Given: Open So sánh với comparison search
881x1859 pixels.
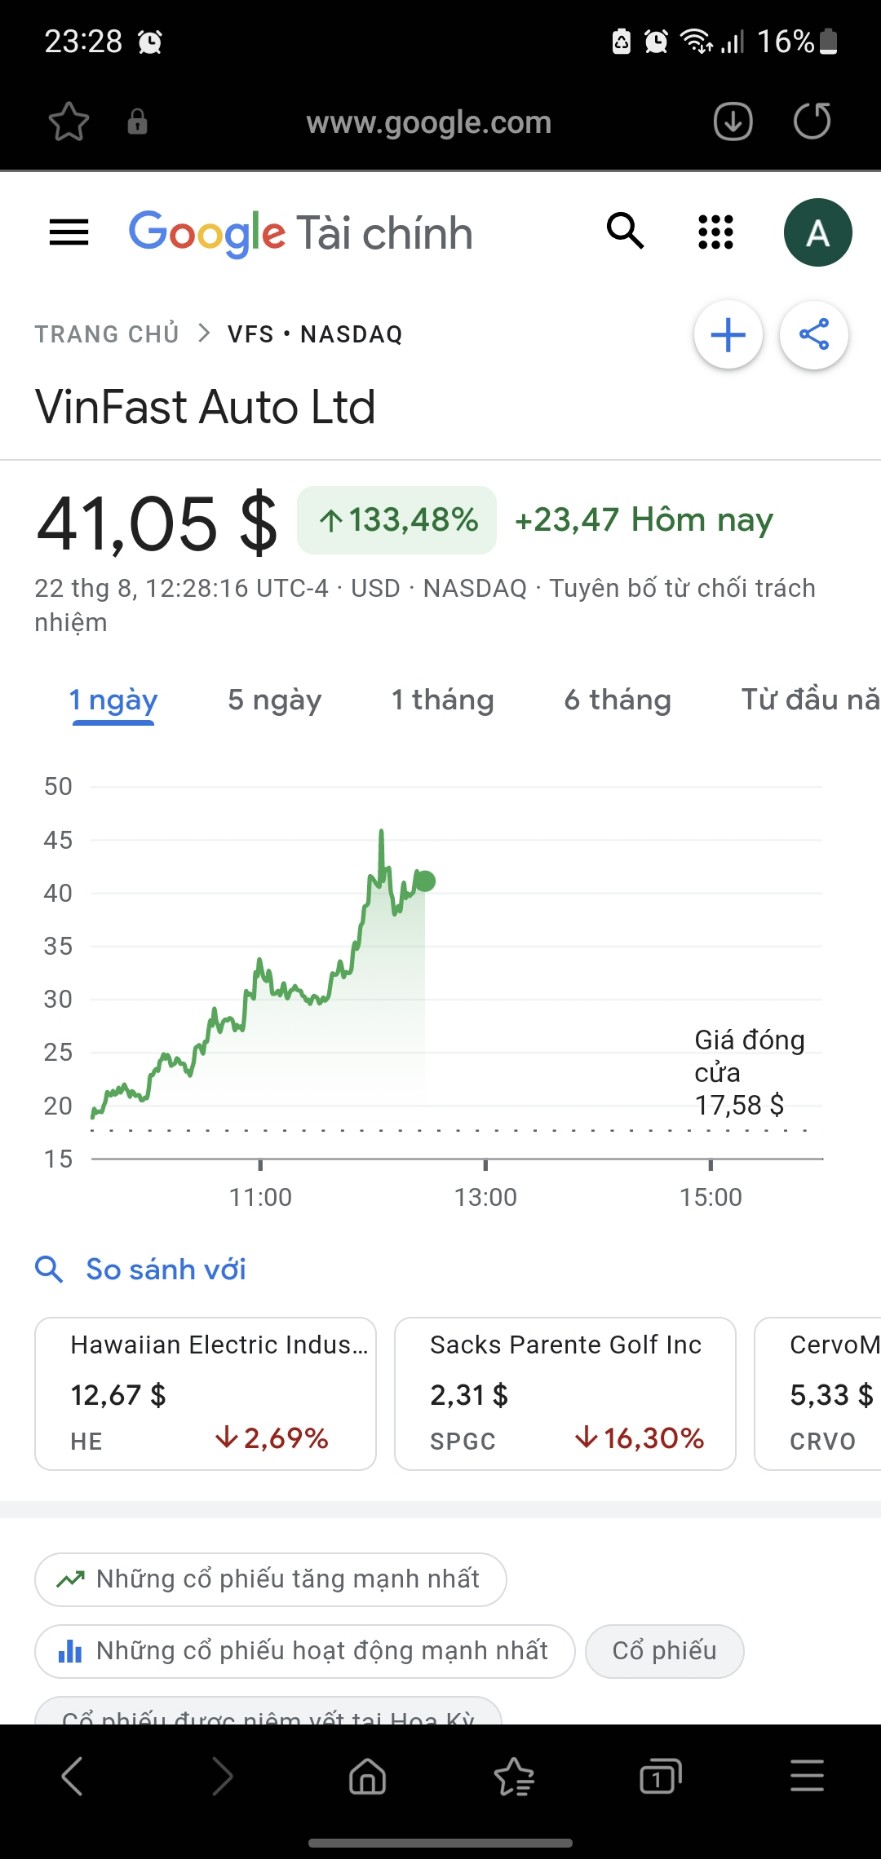Looking at the screenshot, I should [165, 1269].
